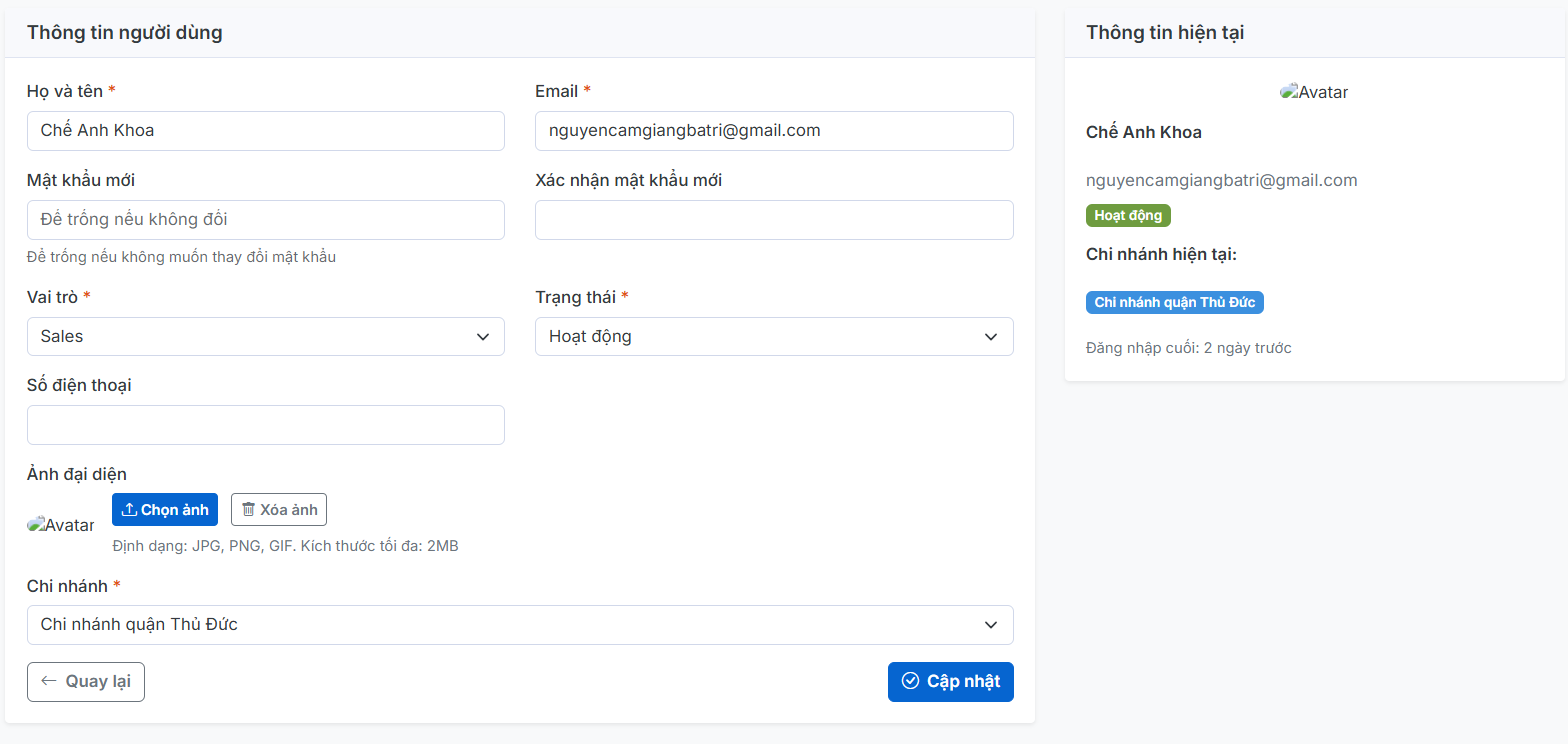Go back with the Quay lại button
1568x744 pixels.
click(x=86, y=682)
